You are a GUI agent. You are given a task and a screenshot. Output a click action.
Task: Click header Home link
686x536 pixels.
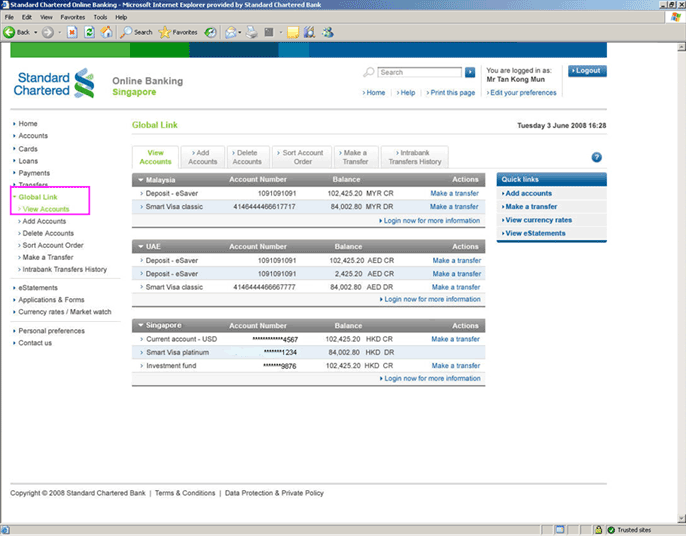pyautogui.click(x=374, y=93)
